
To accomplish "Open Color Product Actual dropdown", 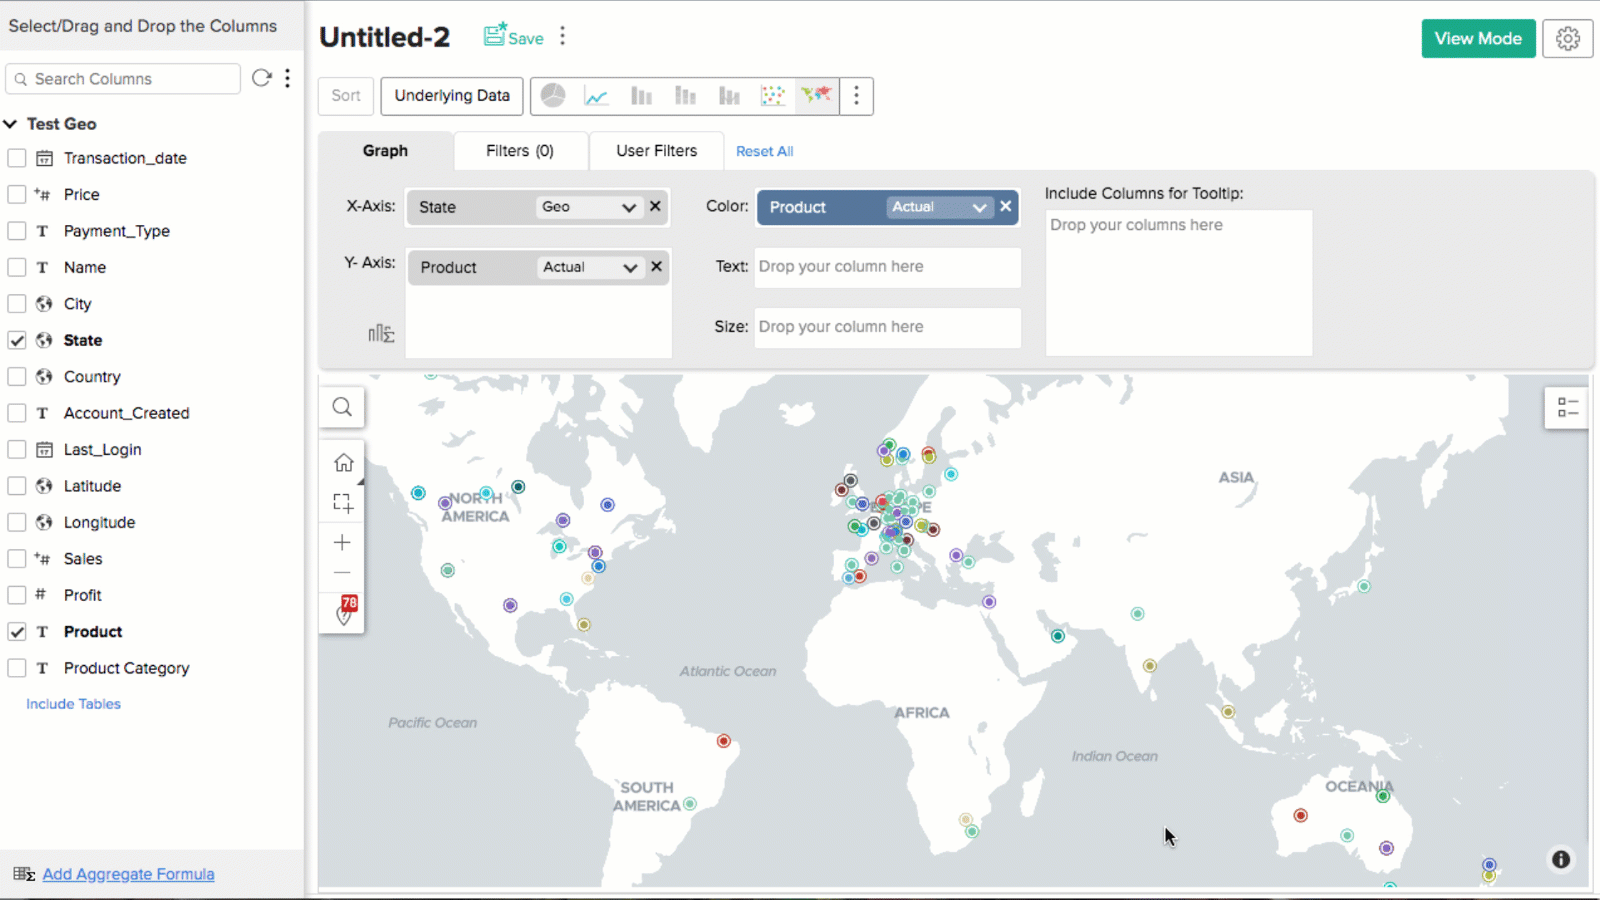I will (979, 207).
